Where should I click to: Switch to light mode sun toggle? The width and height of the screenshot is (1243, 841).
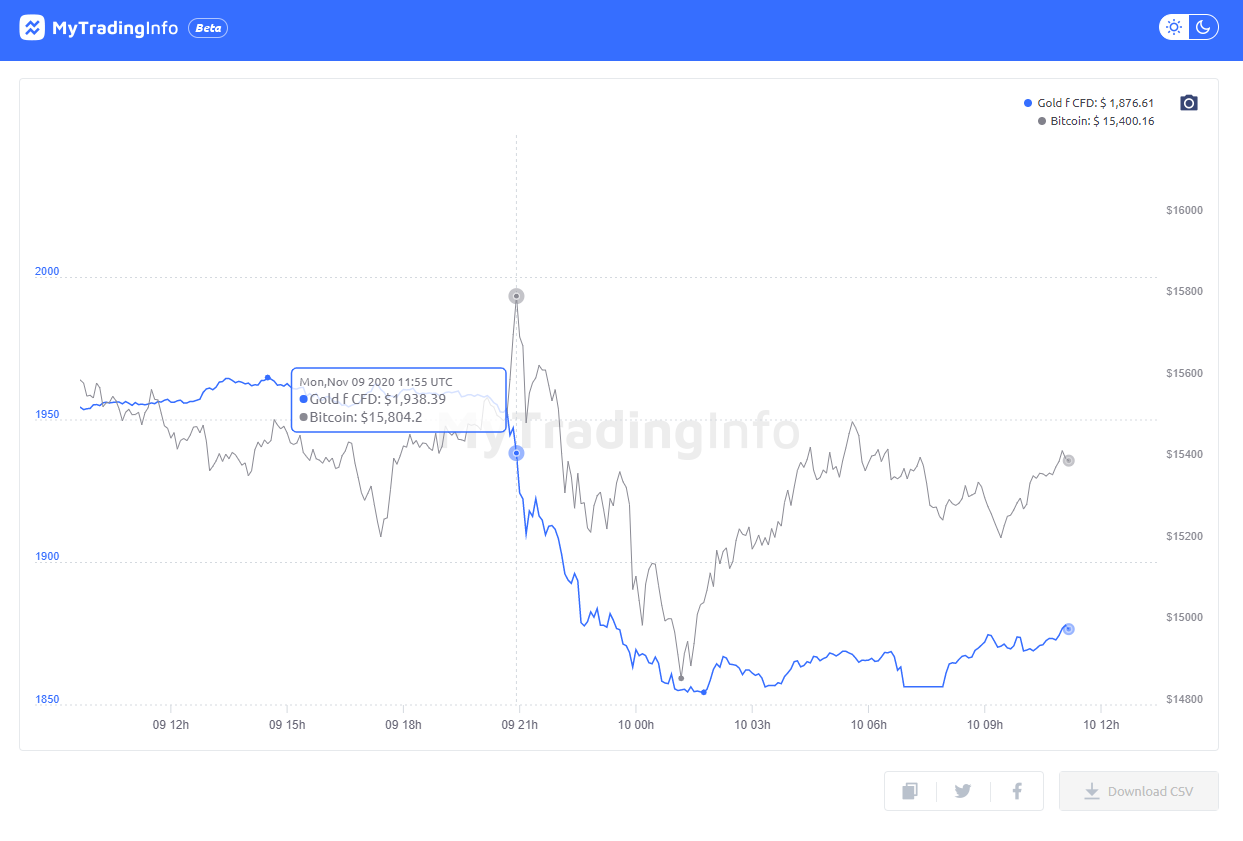tap(1175, 27)
